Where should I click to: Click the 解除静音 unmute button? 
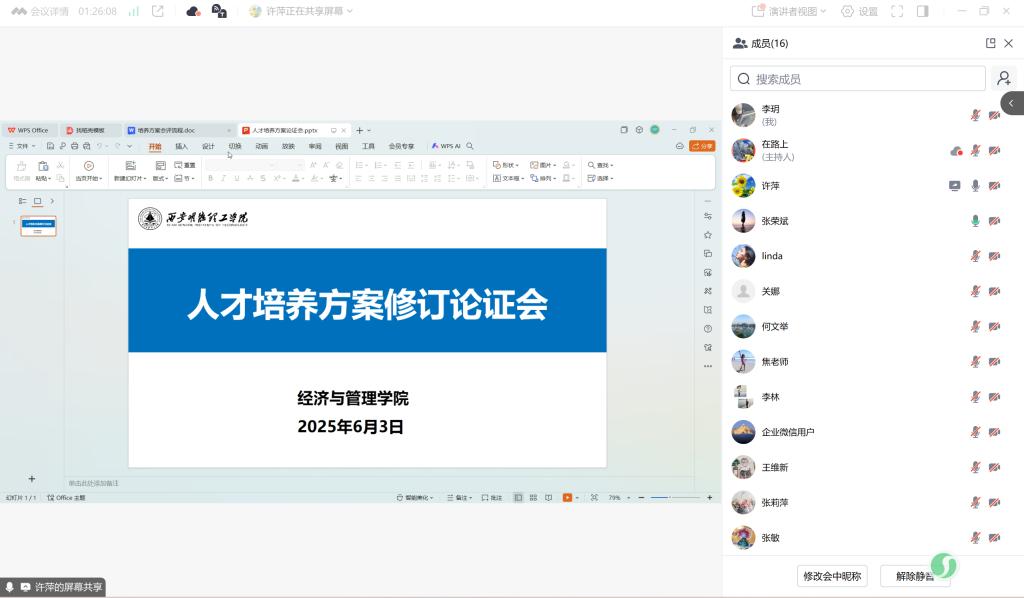coord(914,576)
